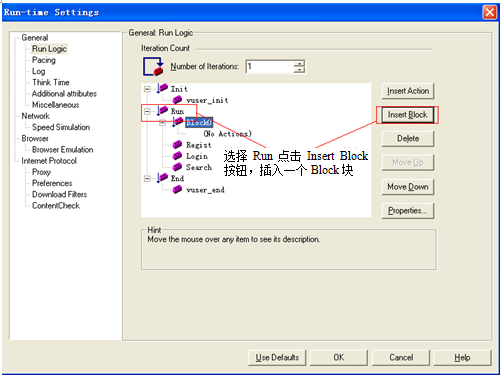Click the Init section icon
This screenshot has width=504, height=377.
[x=162, y=88]
